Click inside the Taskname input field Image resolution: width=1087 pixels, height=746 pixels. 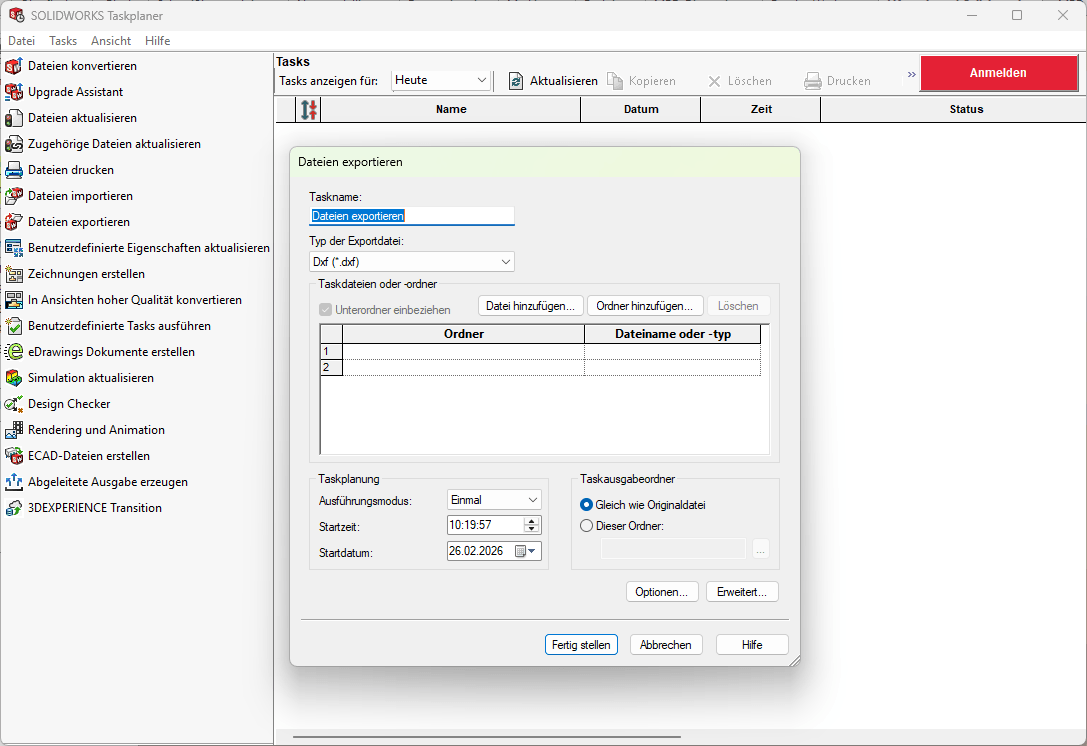412,216
